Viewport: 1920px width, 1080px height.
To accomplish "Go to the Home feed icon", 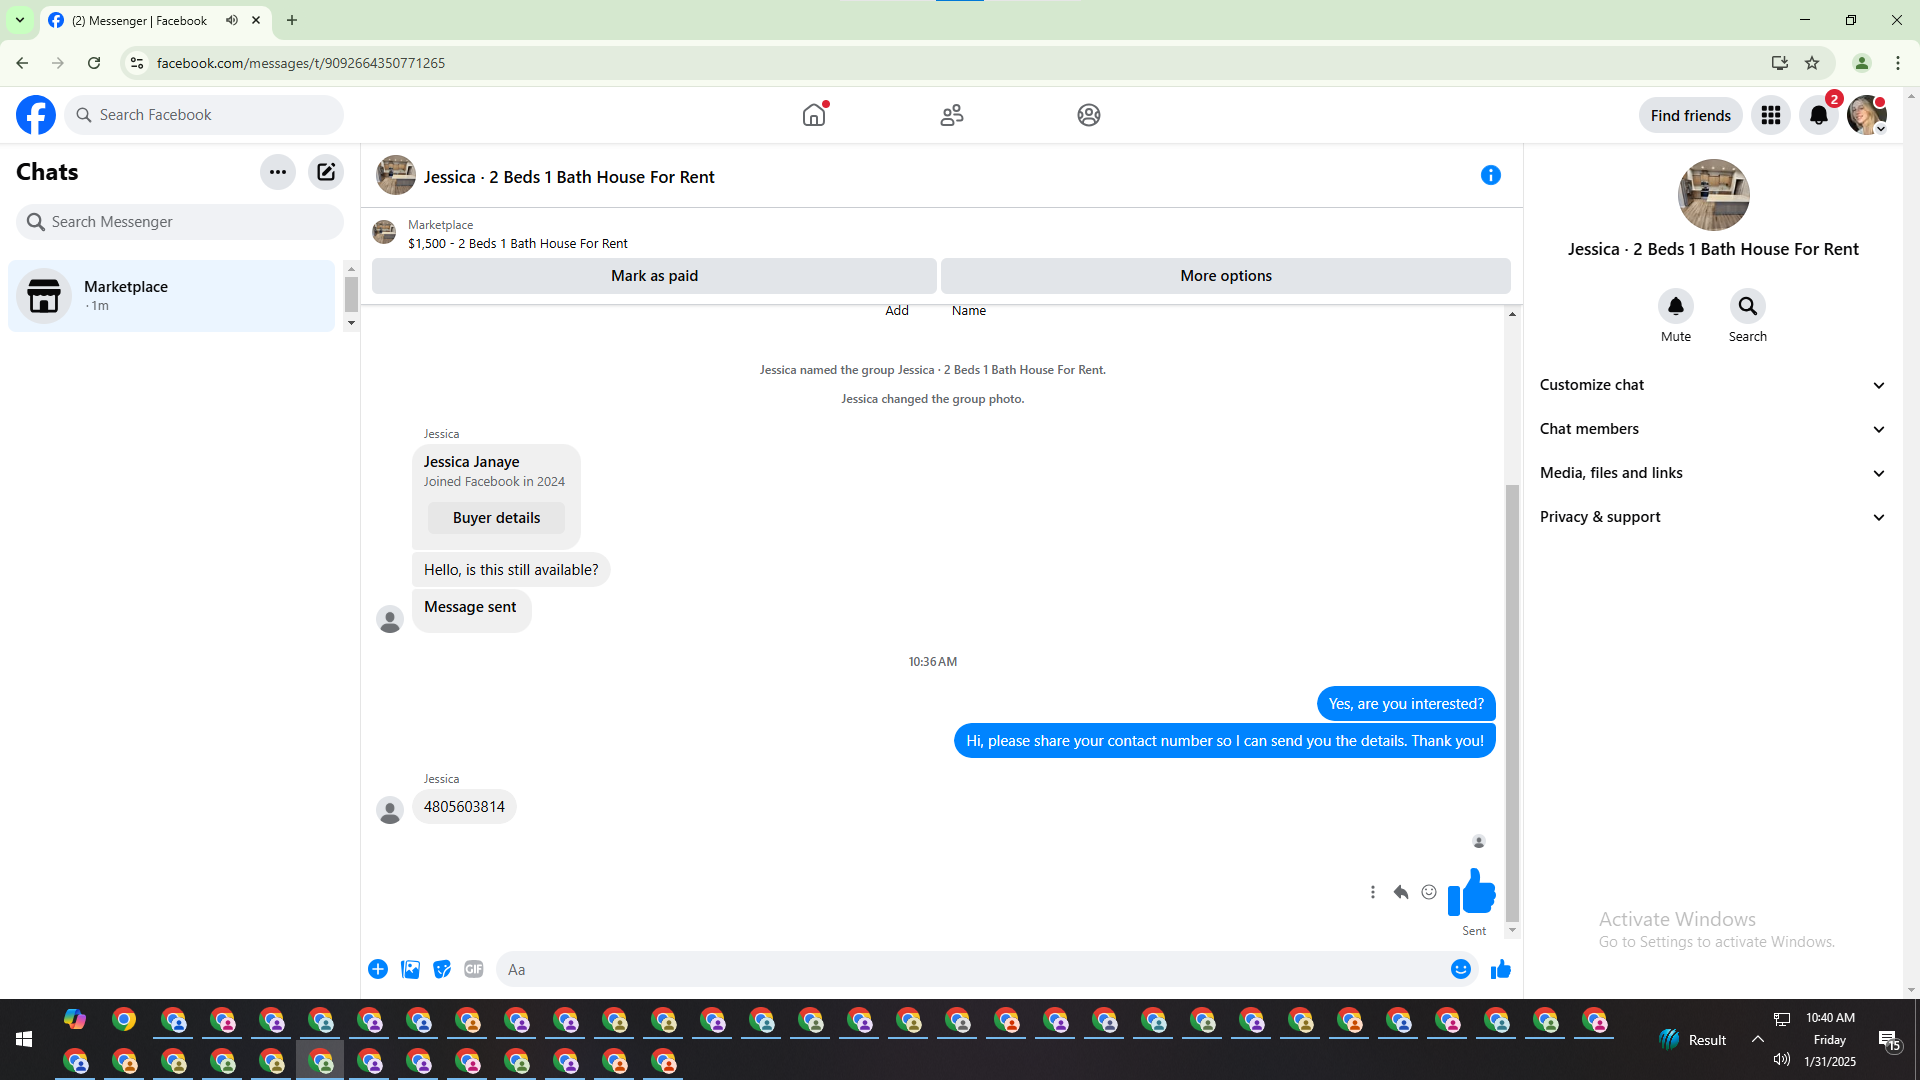I will click(814, 115).
